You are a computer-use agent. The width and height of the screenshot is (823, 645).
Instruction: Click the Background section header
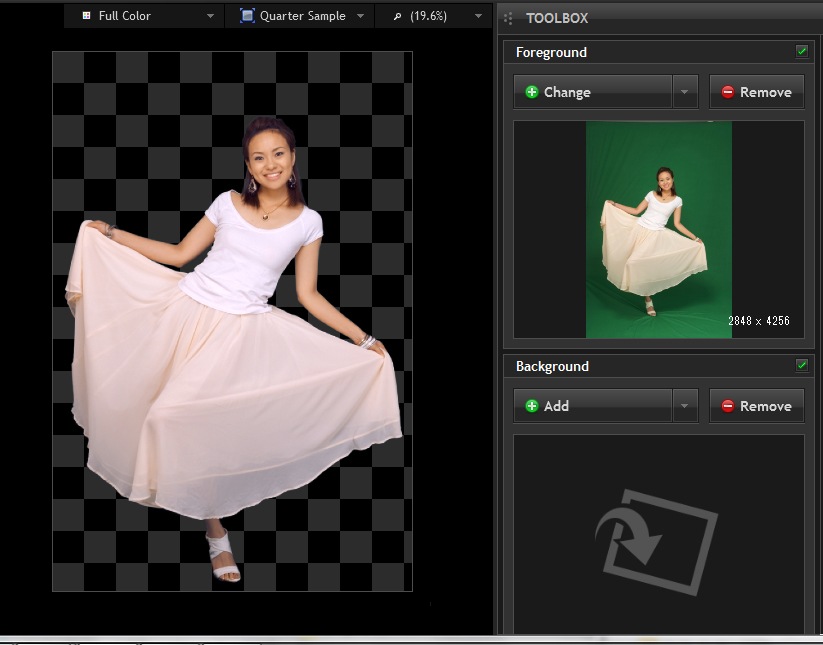(x=552, y=366)
